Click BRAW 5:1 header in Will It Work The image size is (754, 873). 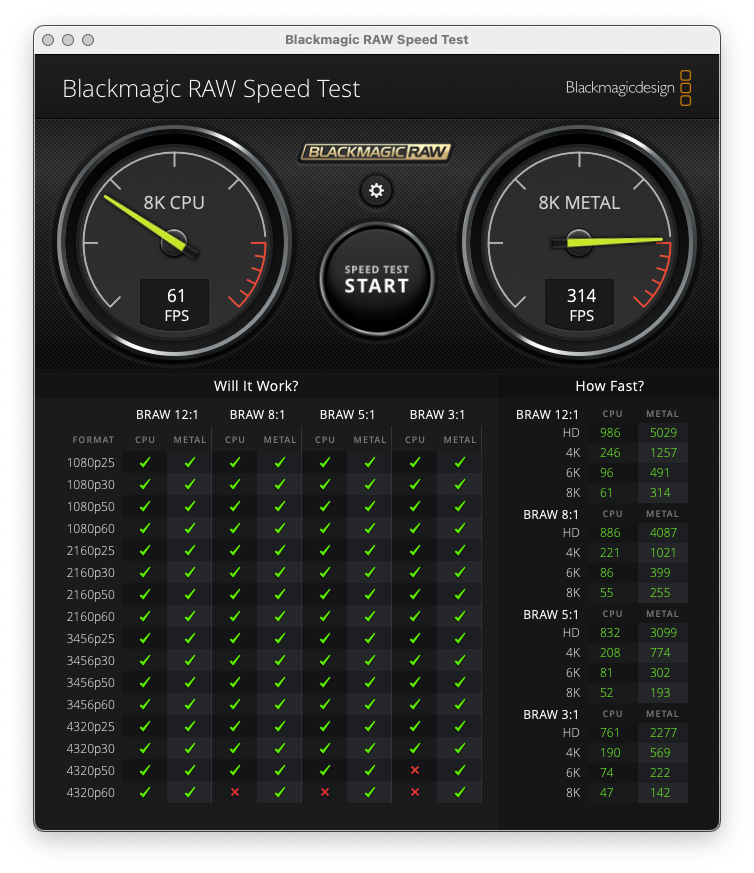[x=347, y=415]
